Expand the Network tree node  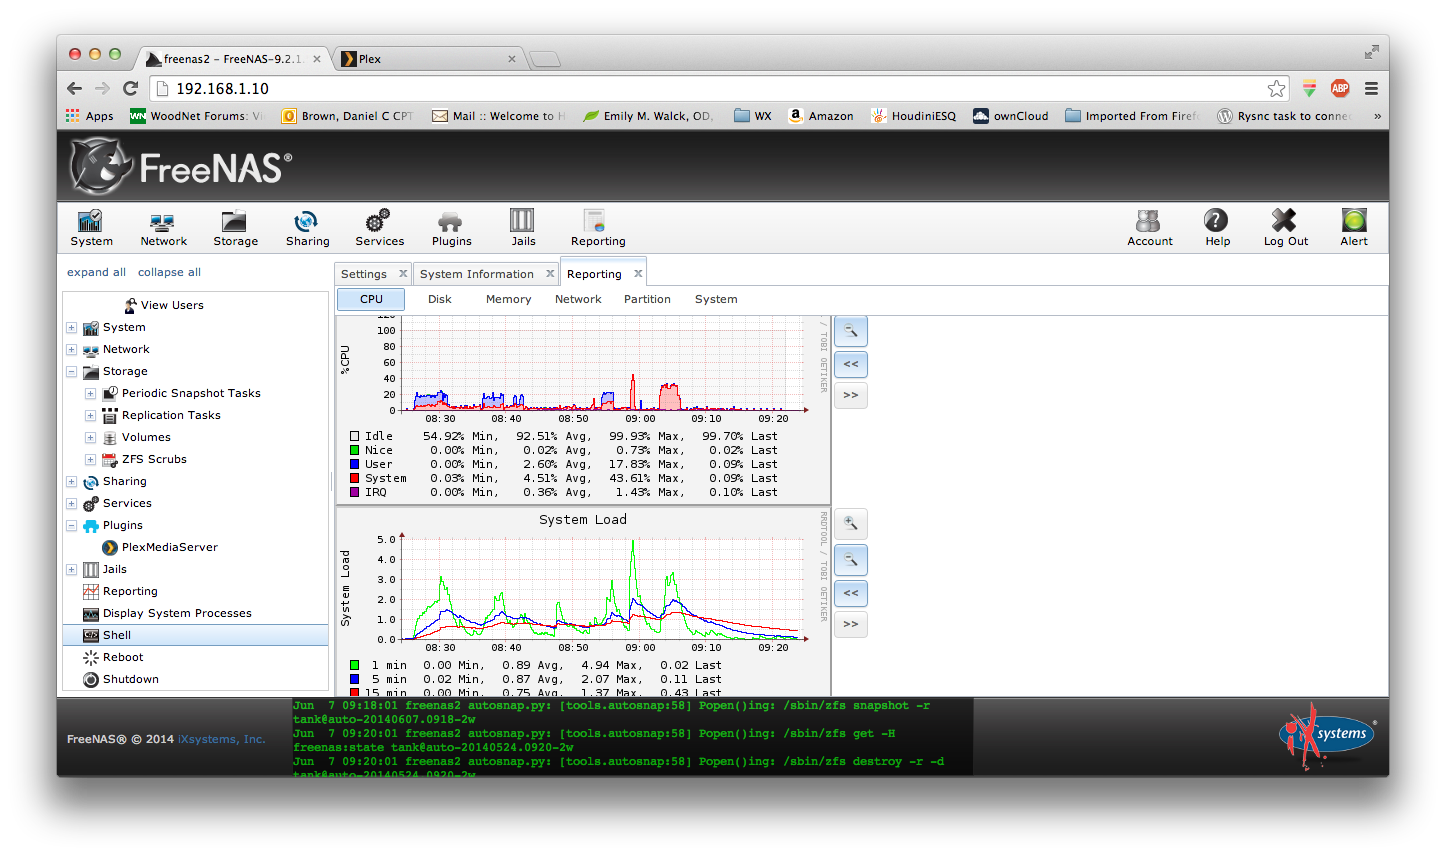coord(71,350)
